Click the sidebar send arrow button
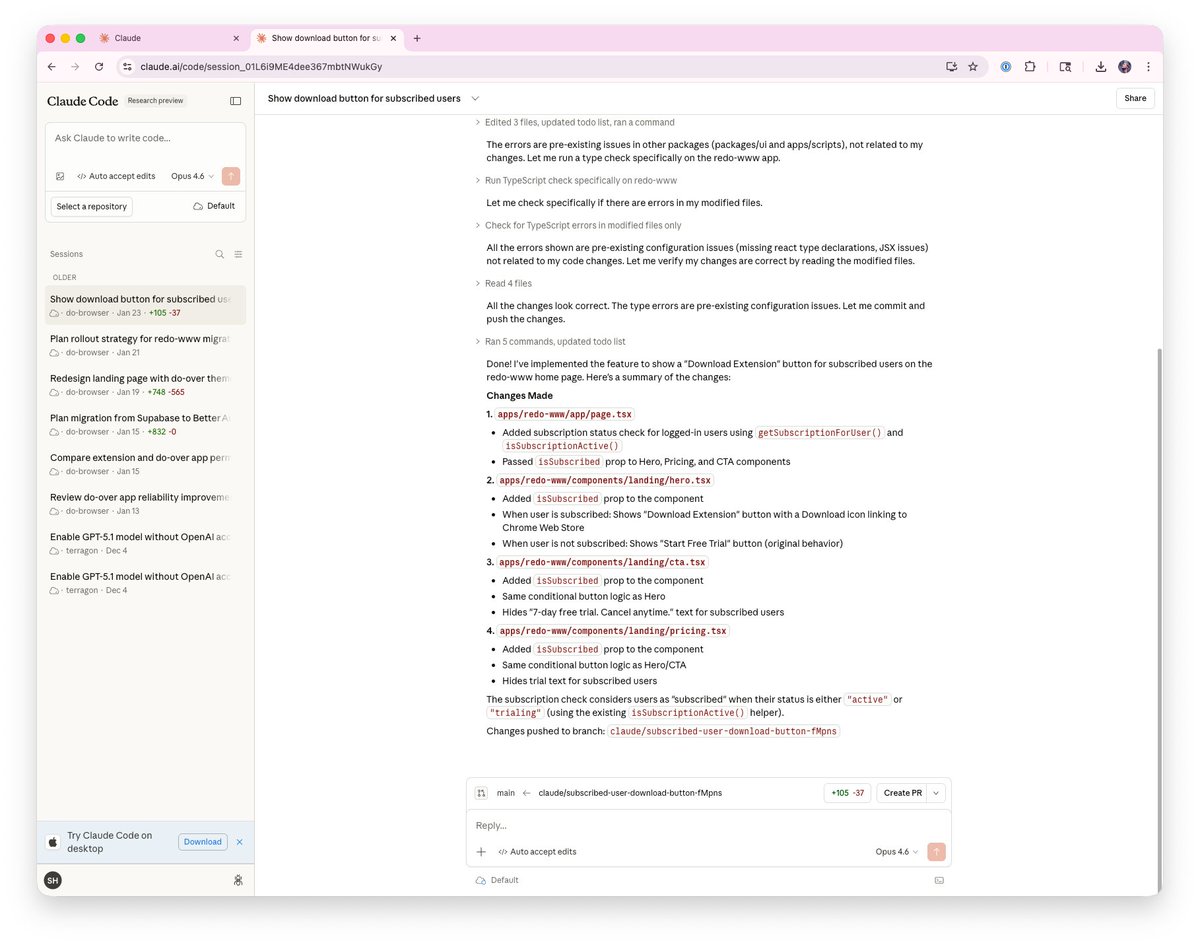Image resolution: width=1200 pixels, height=945 pixels. (x=231, y=176)
